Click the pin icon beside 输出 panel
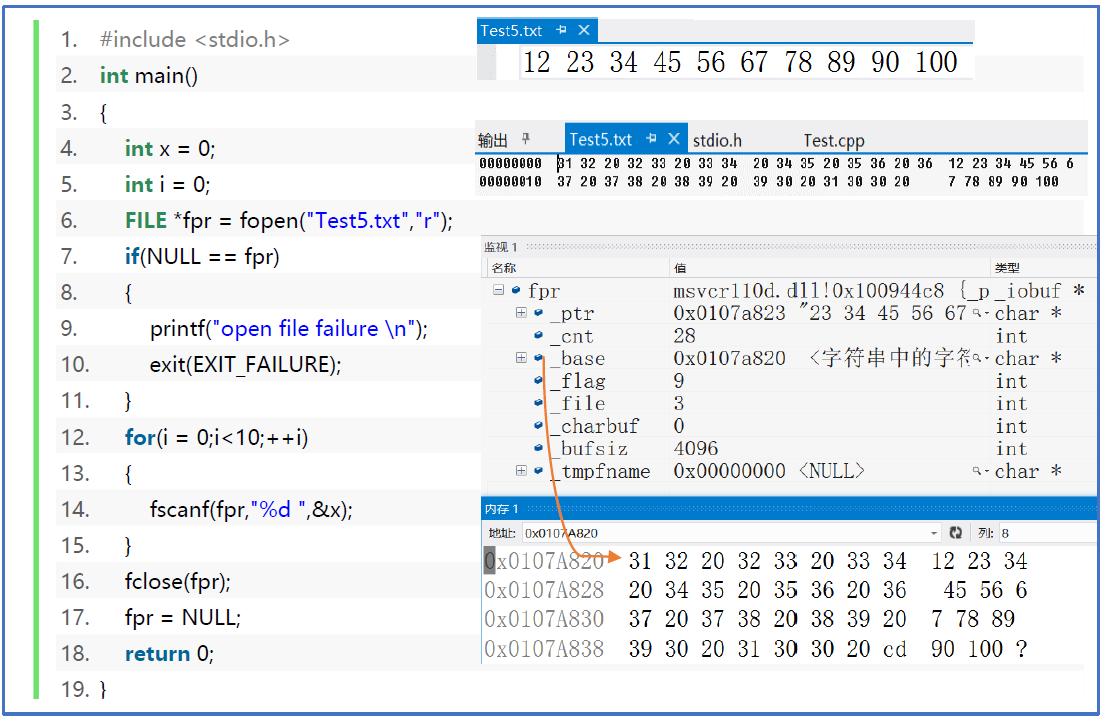 pyautogui.click(x=527, y=140)
